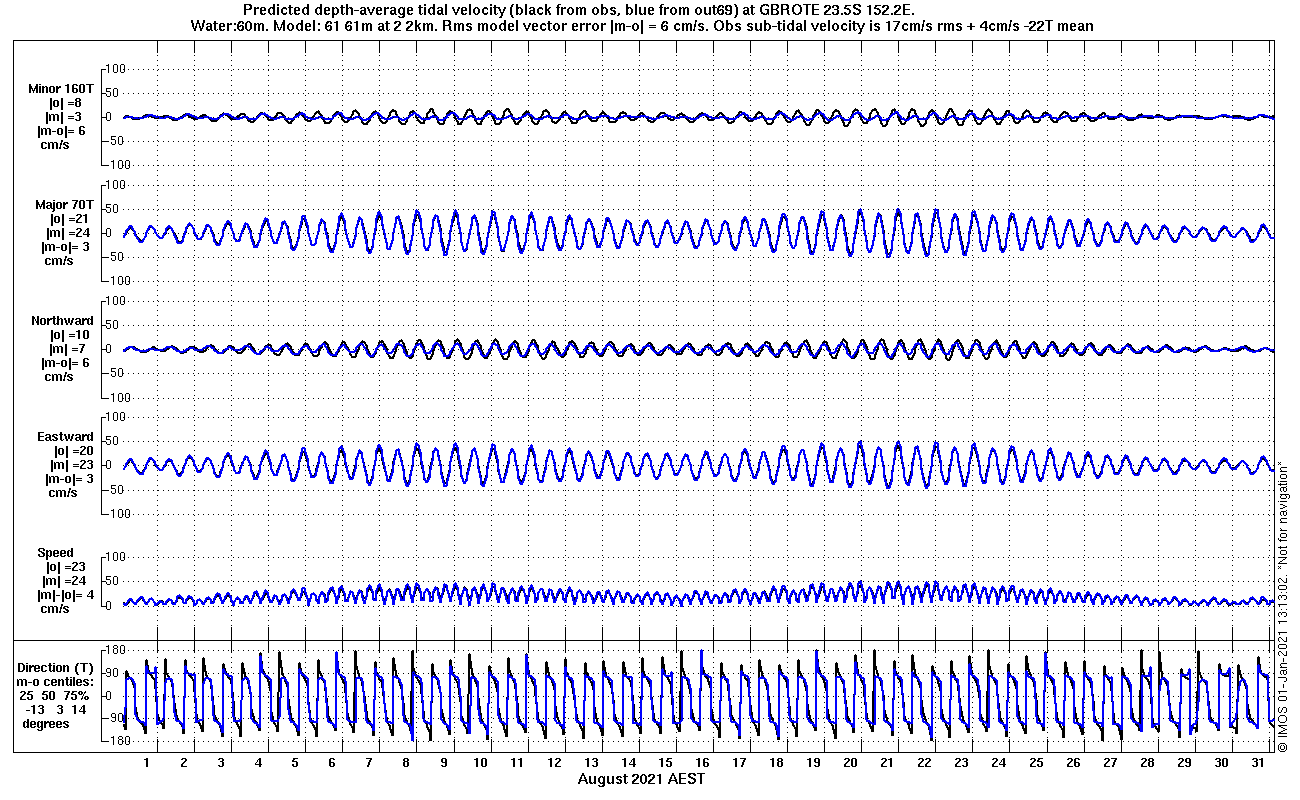Select the '-13 3 14' centile values

click(x=57, y=710)
